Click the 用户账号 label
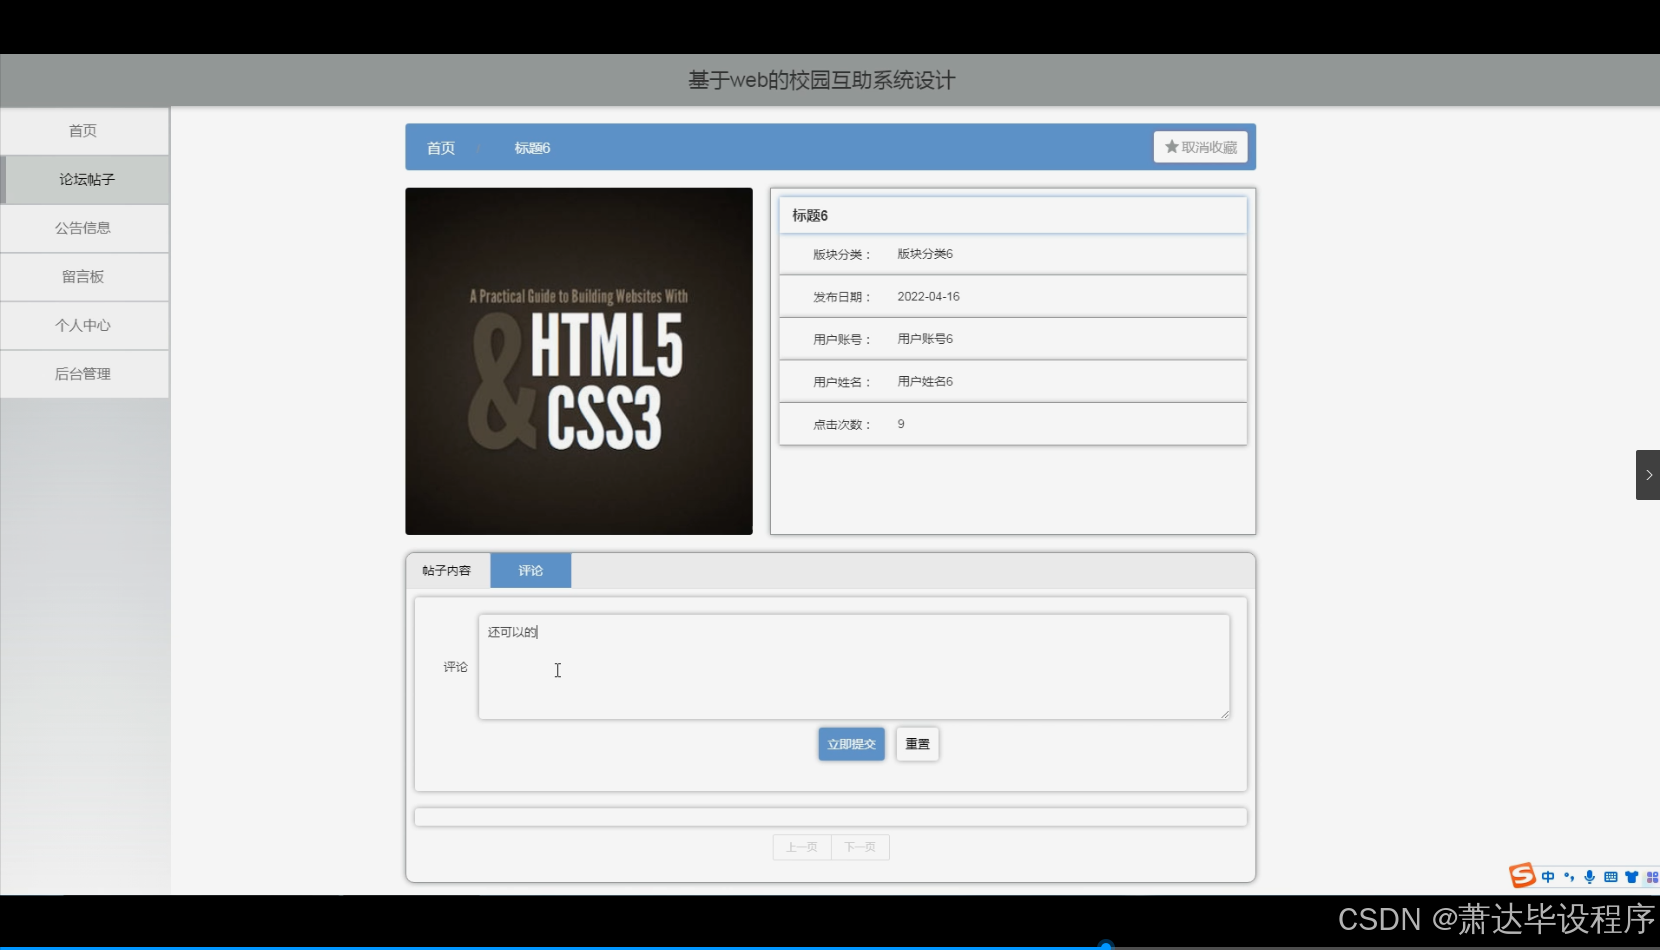1660x950 pixels. (x=841, y=340)
